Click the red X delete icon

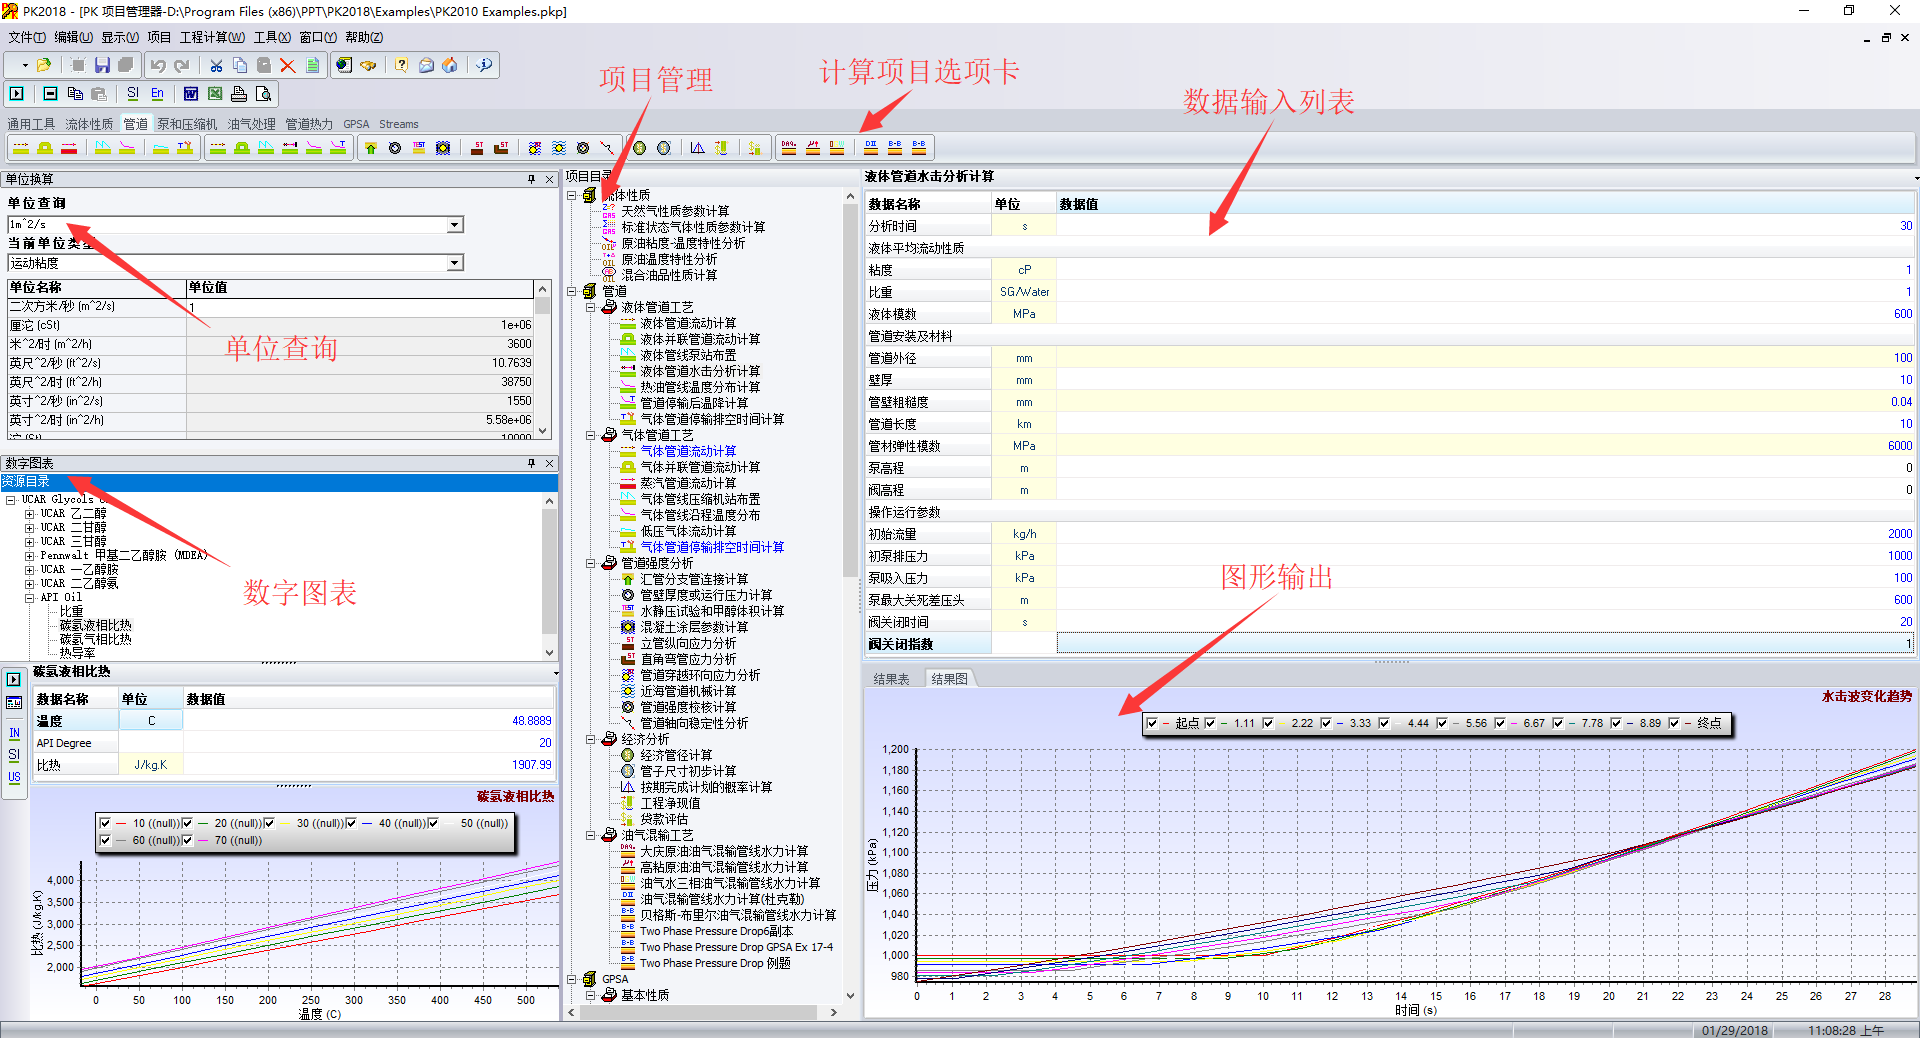coord(288,65)
